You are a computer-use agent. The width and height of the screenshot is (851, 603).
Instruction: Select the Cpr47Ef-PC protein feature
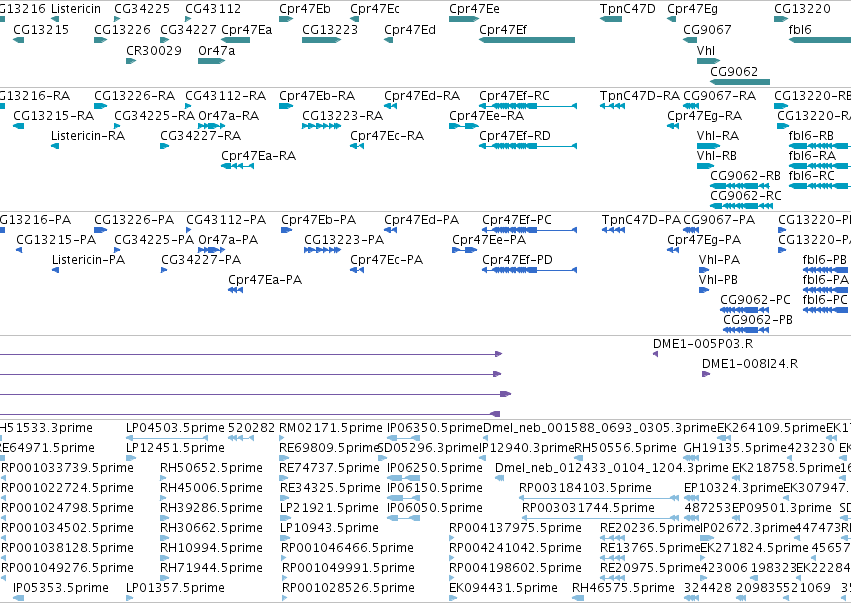(529, 230)
